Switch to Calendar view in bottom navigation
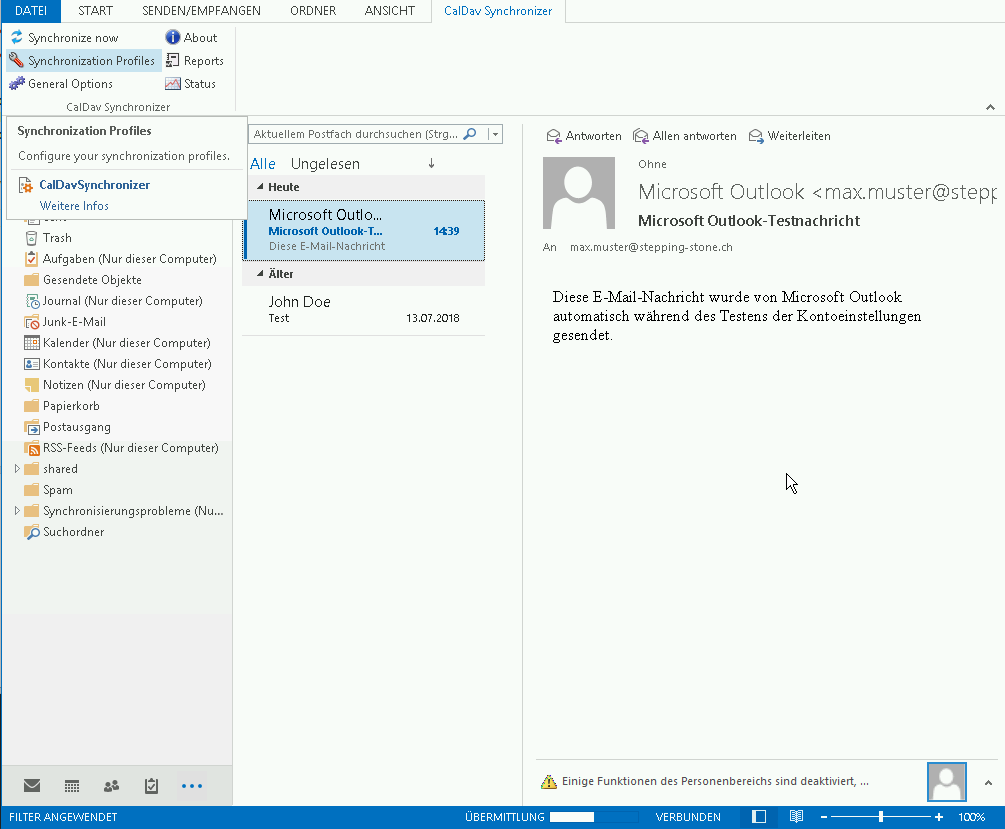 [x=72, y=786]
